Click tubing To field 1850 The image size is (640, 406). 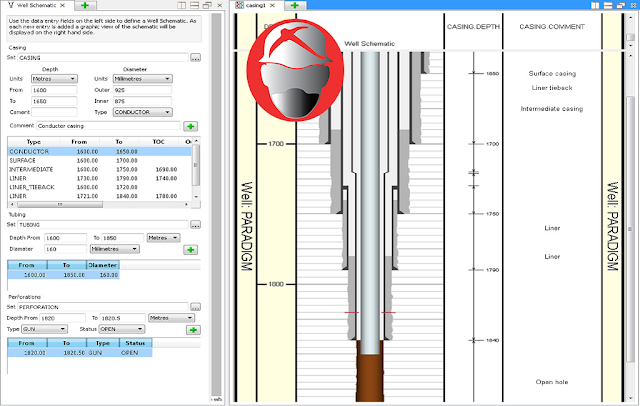coord(122,237)
